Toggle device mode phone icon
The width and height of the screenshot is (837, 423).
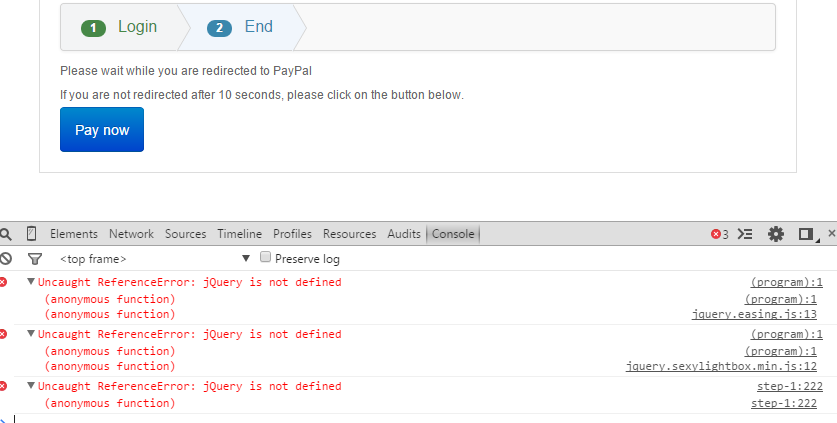coord(31,233)
